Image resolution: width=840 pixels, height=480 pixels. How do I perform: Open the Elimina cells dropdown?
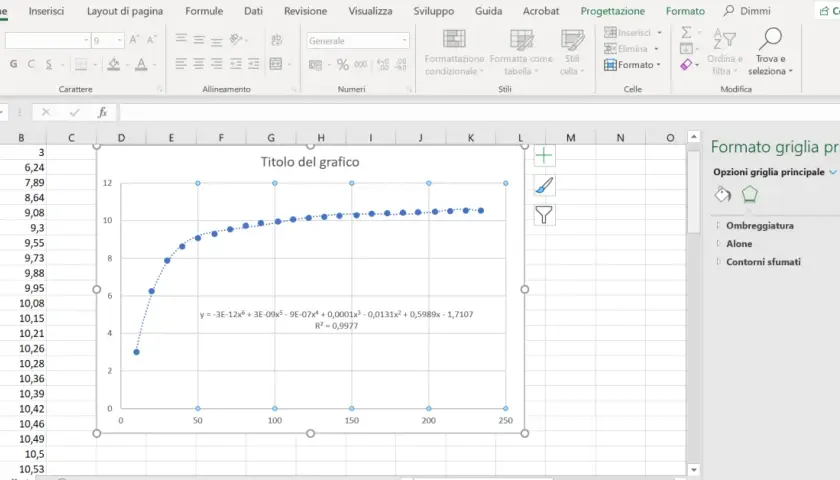[631, 49]
